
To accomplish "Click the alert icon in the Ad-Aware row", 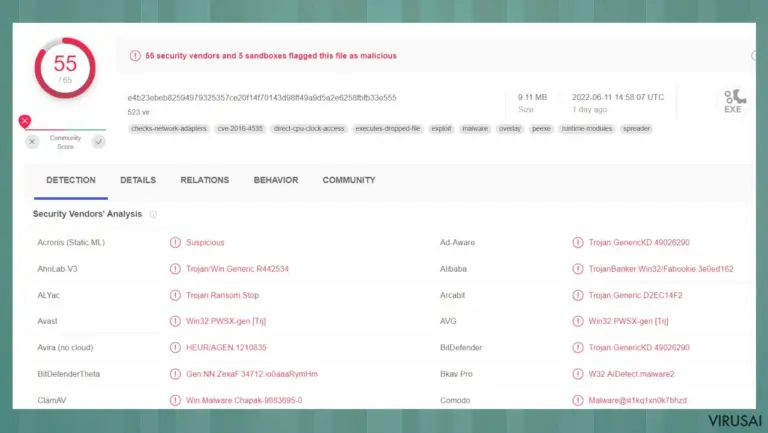I will (x=578, y=242).
